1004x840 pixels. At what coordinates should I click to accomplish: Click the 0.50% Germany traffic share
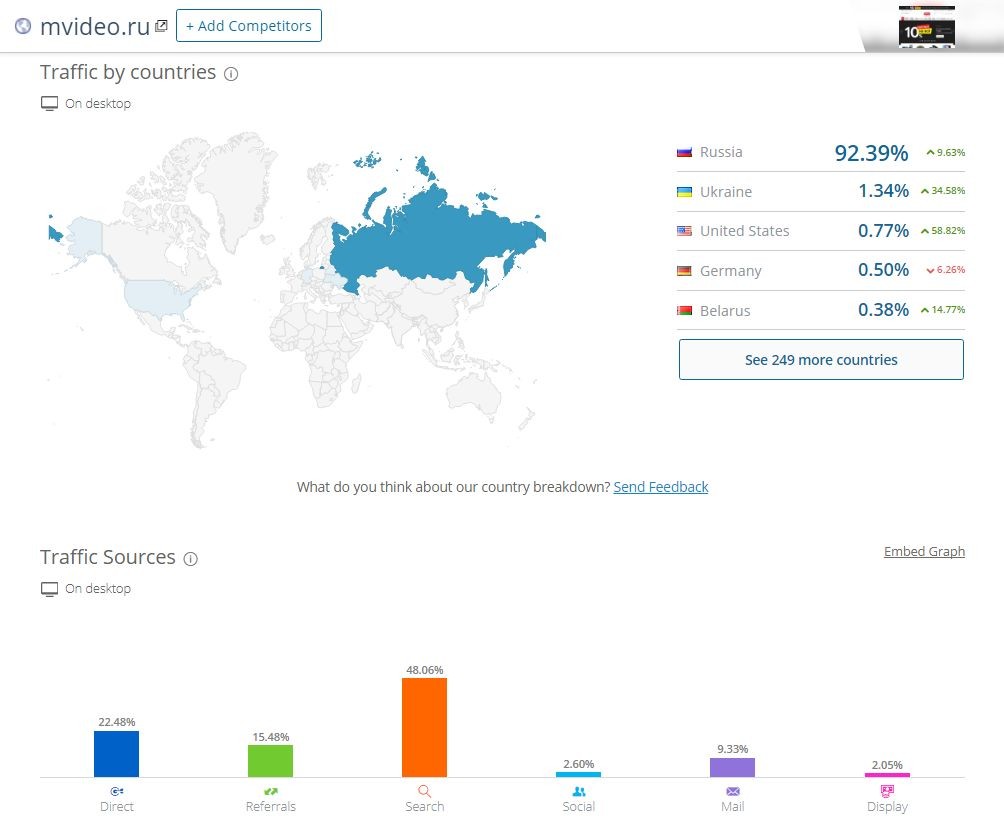point(884,270)
